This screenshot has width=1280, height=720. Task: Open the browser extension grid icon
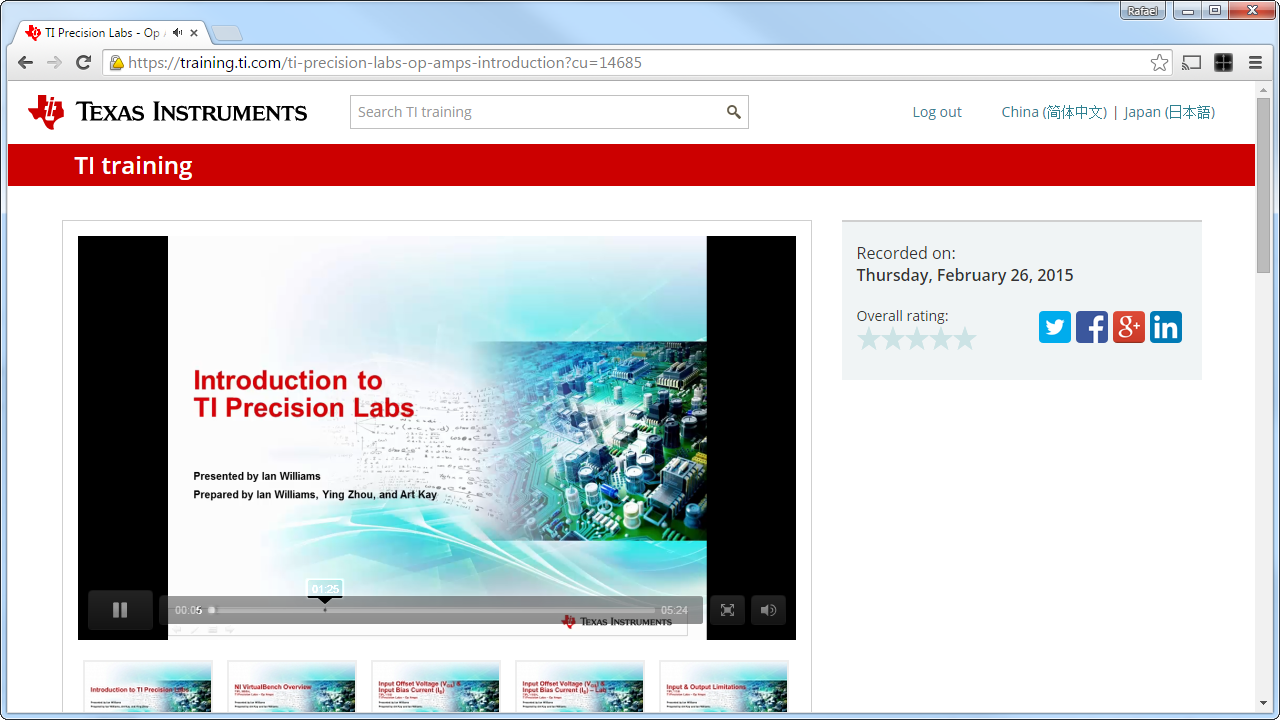pos(1223,63)
